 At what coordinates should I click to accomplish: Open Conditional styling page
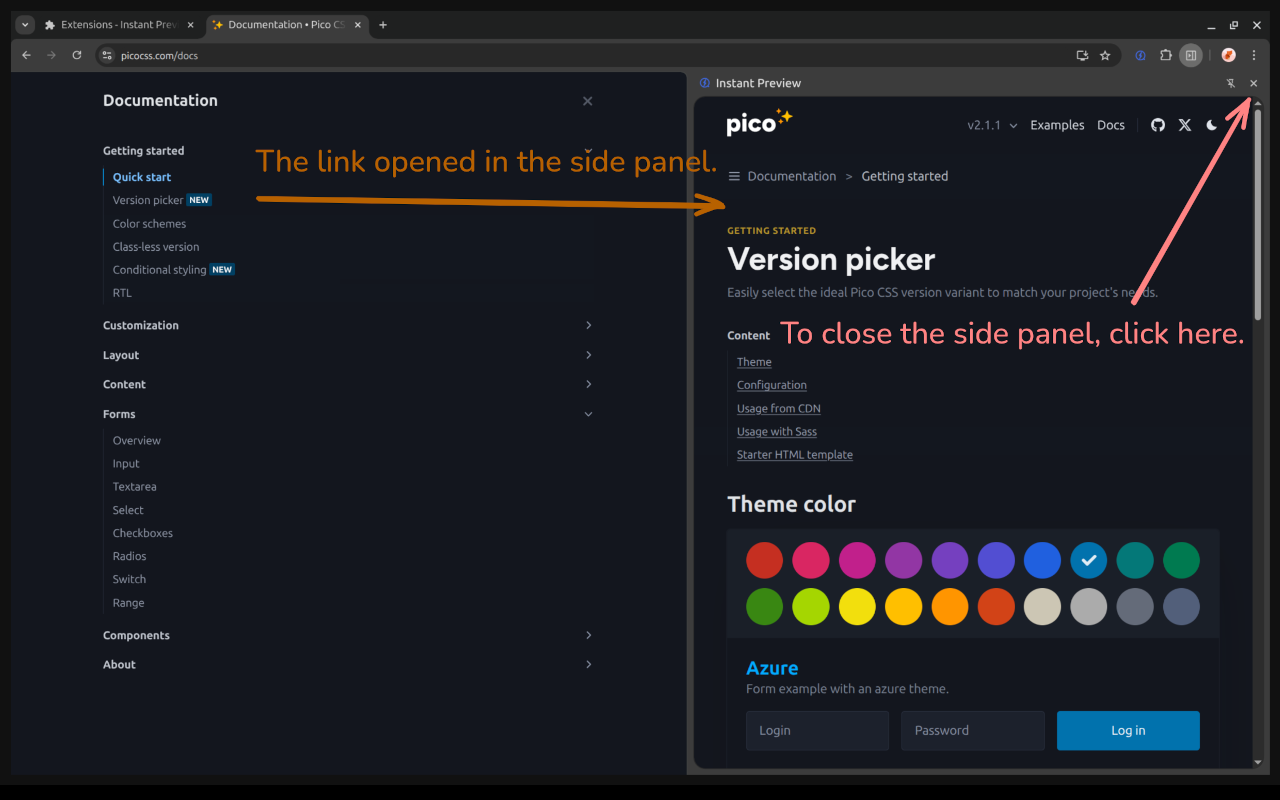click(x=159, y=270)
